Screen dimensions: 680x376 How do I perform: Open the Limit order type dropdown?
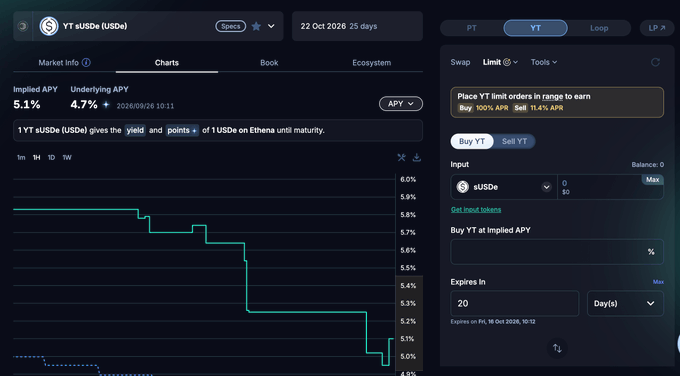click(x=500, y=62)
